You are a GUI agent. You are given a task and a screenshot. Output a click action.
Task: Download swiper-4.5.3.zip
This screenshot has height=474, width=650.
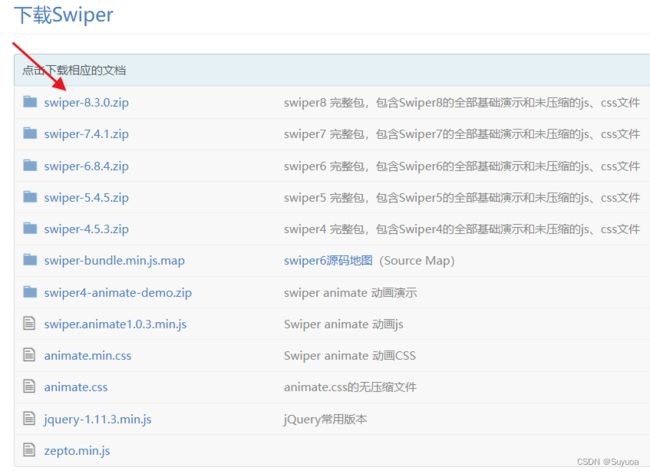pos(86,229)
